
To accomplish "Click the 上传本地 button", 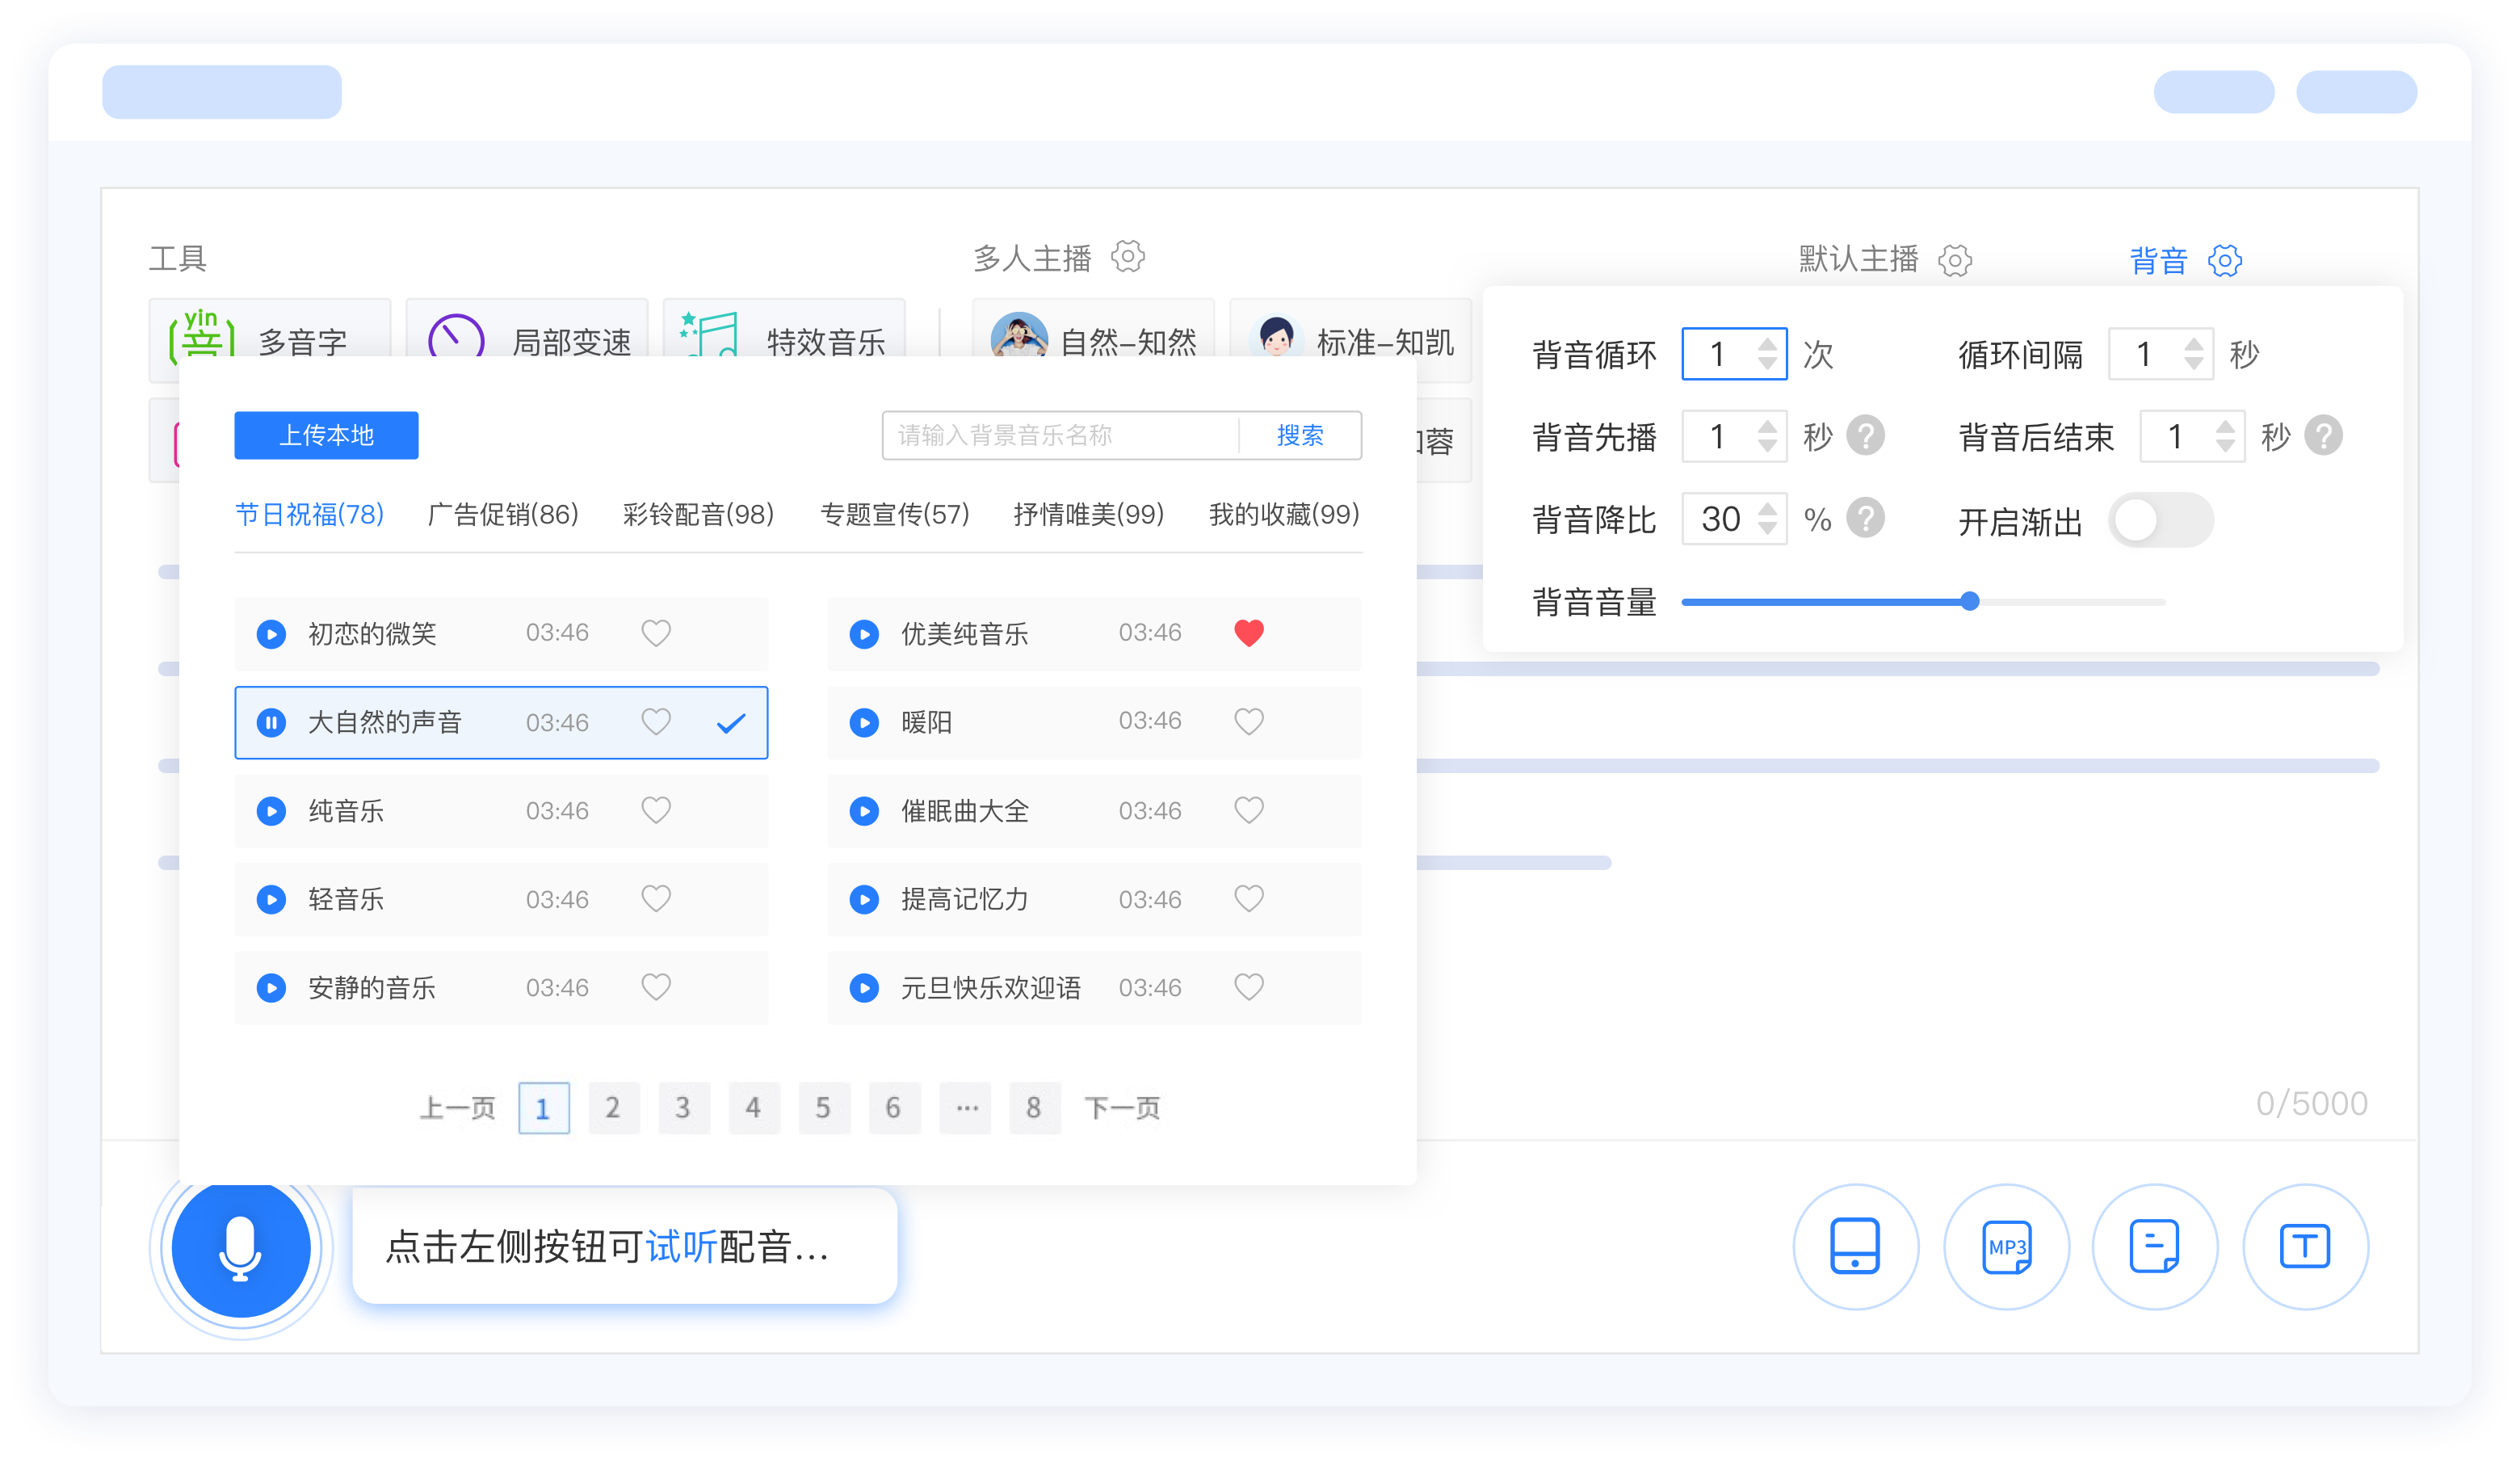I will pos(326,436).
